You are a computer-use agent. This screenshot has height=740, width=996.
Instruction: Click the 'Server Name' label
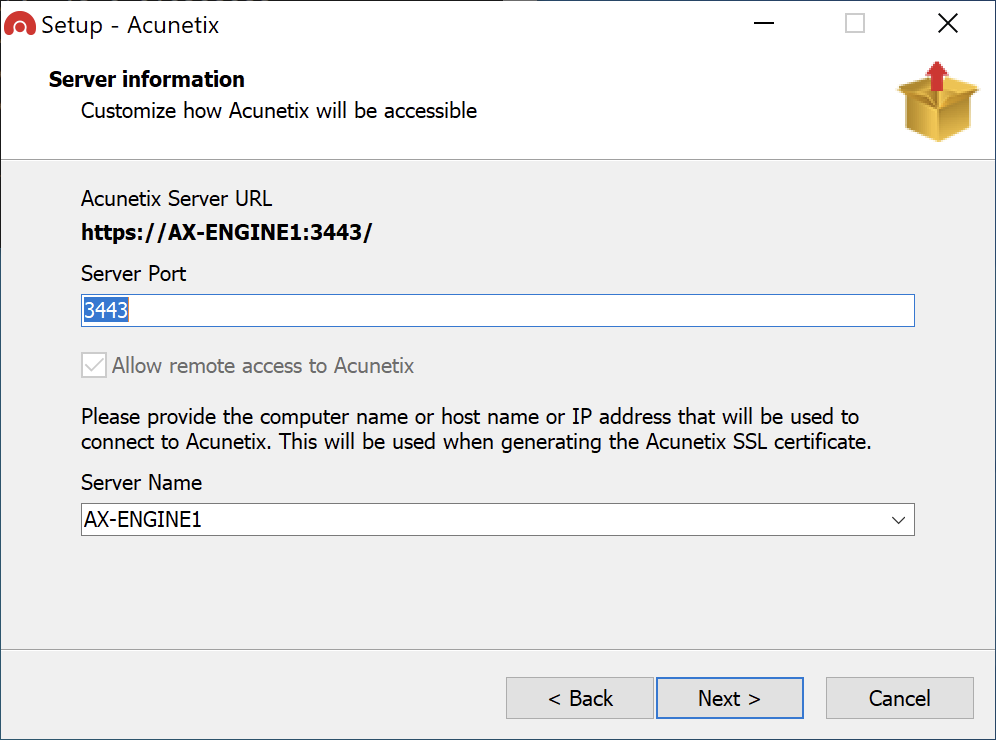click(141, 482)
